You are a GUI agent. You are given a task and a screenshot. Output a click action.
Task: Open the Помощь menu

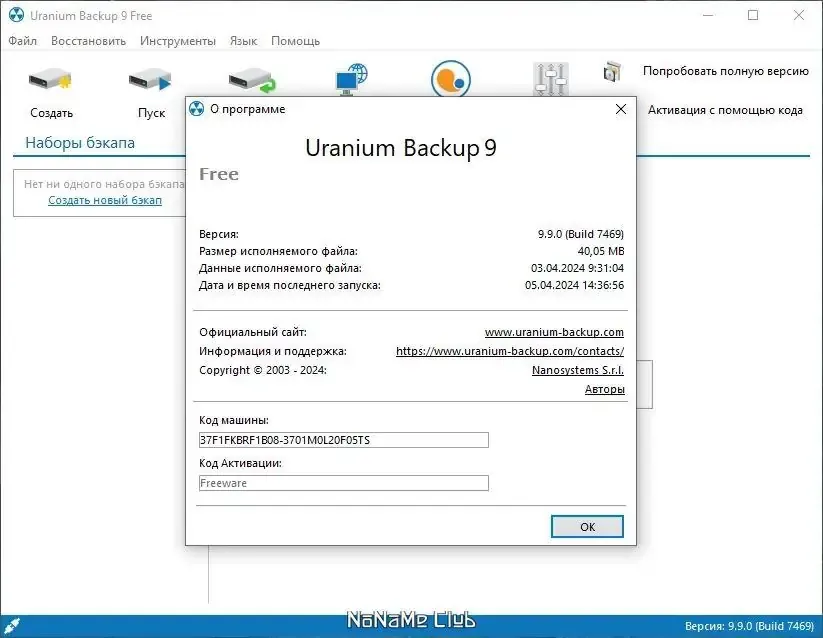pyautogui.click(x=295, y=41)
